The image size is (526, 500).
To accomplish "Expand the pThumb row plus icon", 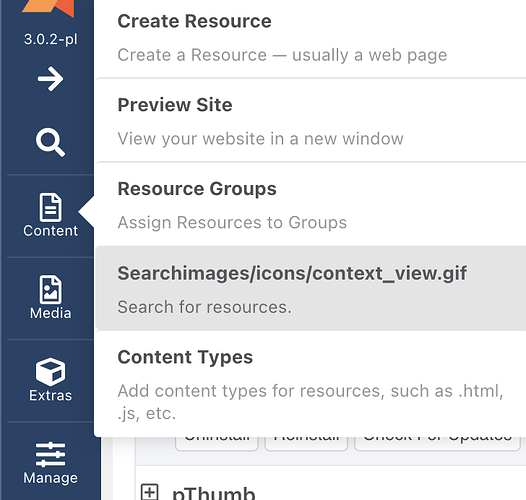I will [x=149, y=492].
